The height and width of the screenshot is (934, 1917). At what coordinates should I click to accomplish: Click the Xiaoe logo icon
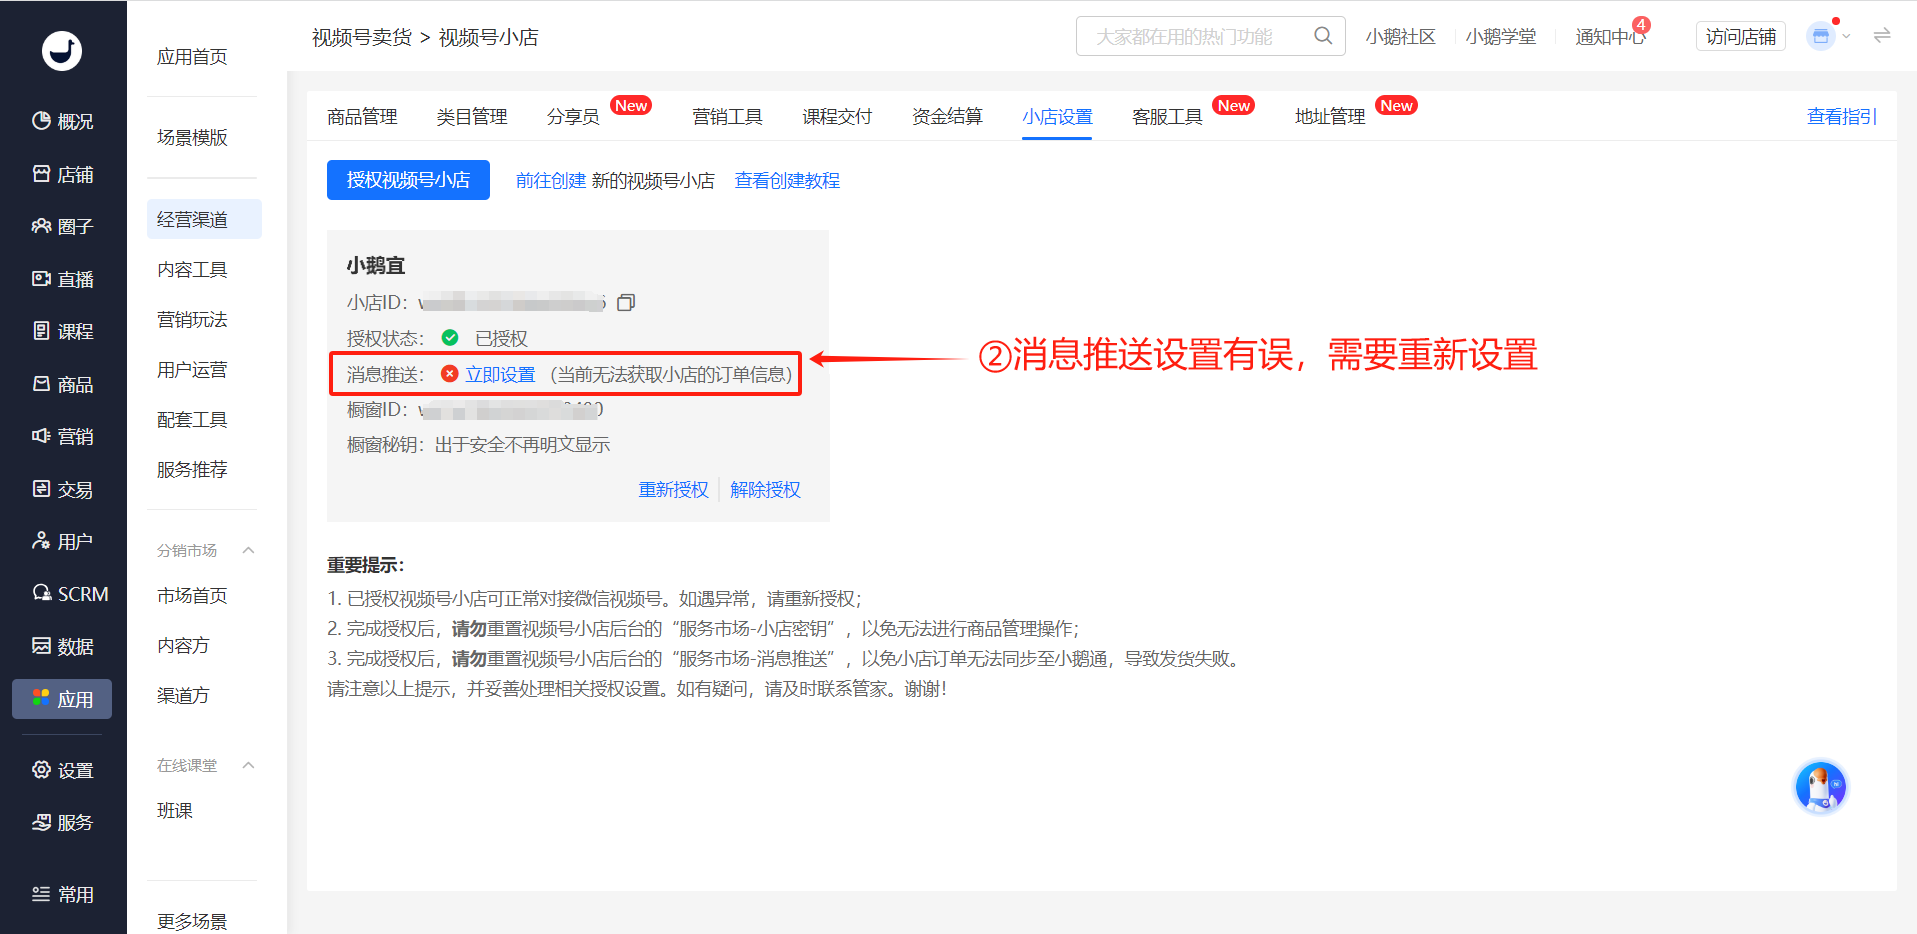[x=62, y=51]
